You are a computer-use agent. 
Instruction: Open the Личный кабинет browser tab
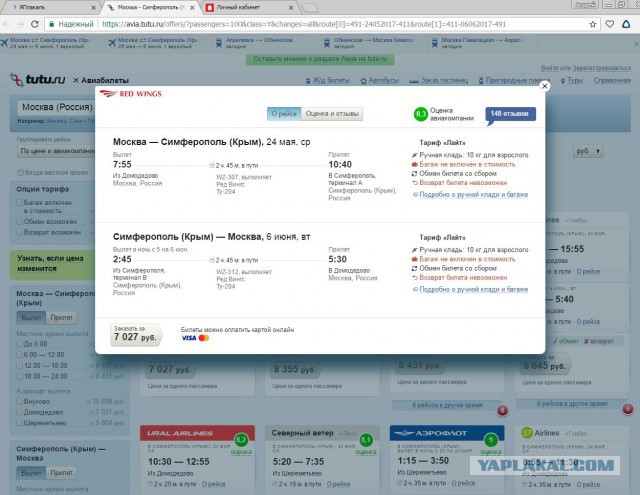point(249,7)
